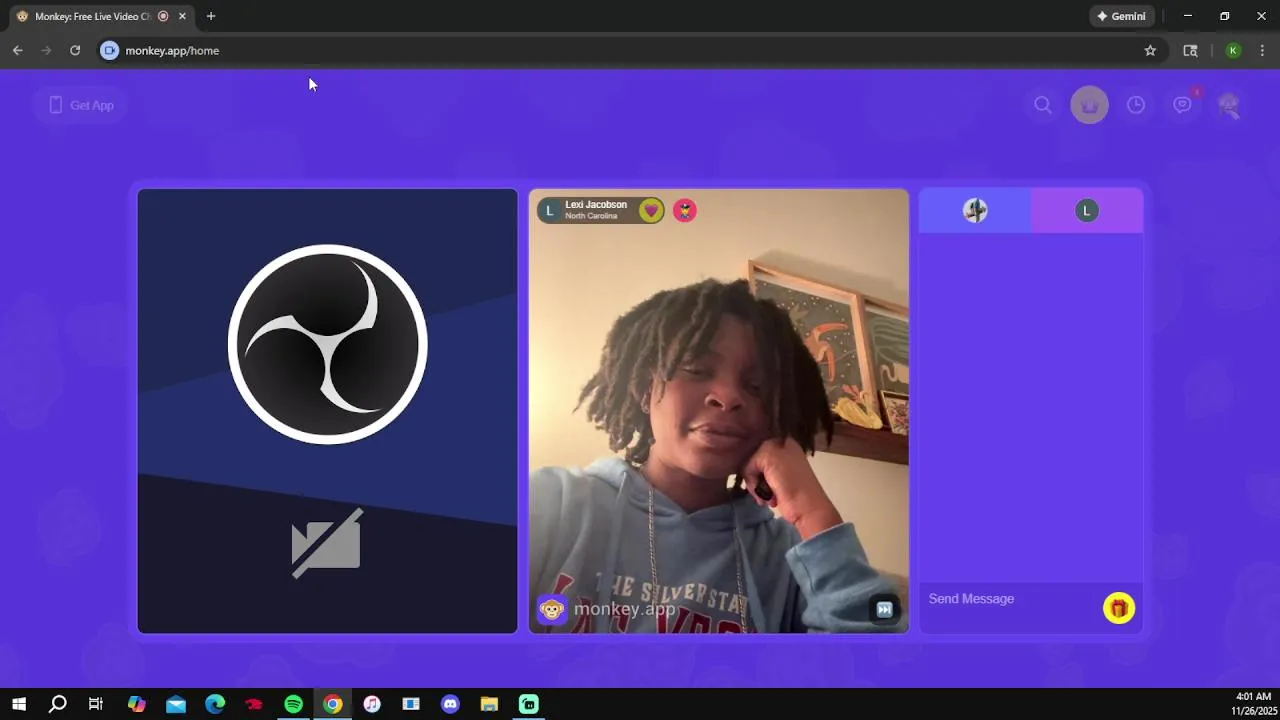Select the Monkey: Free Live Video Chat tab
Image resolution: width=1280 pixels, height=720 pixels.
[x=100, y=16]
